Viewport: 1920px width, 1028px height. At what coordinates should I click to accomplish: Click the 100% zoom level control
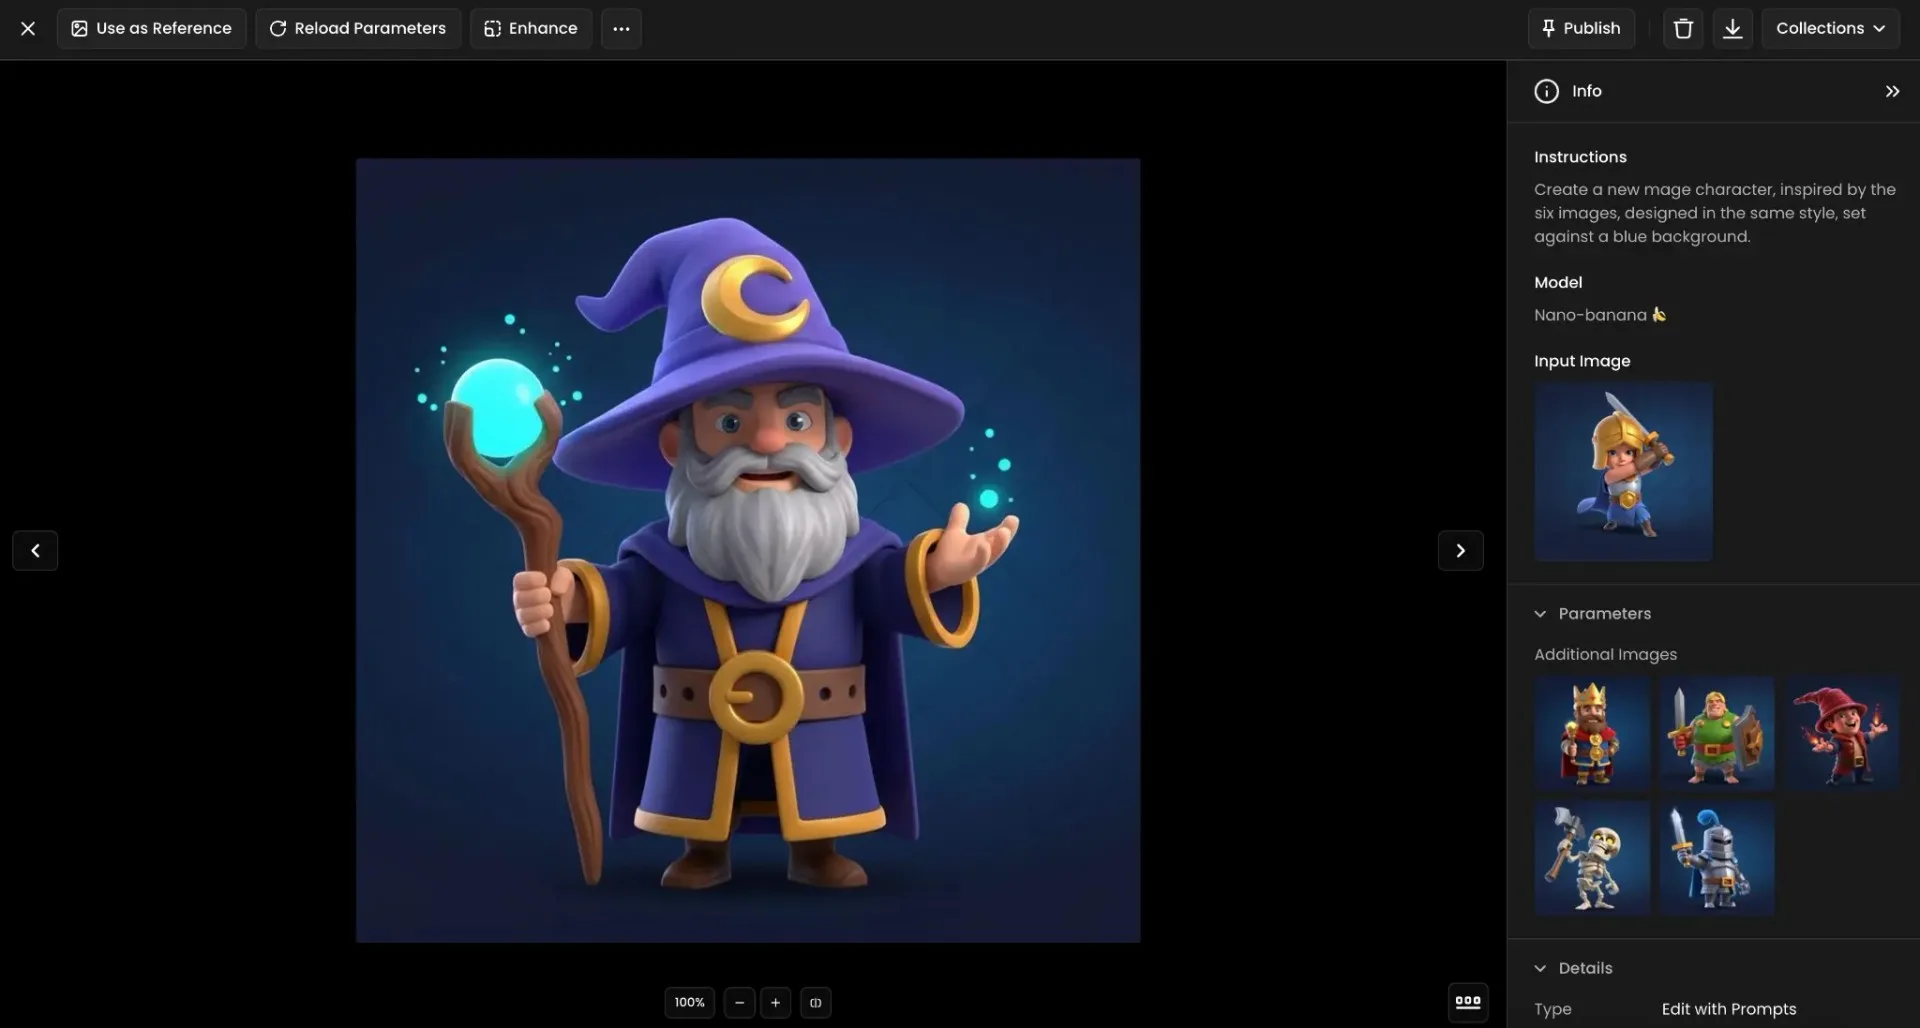click(x=689, y=1002)
